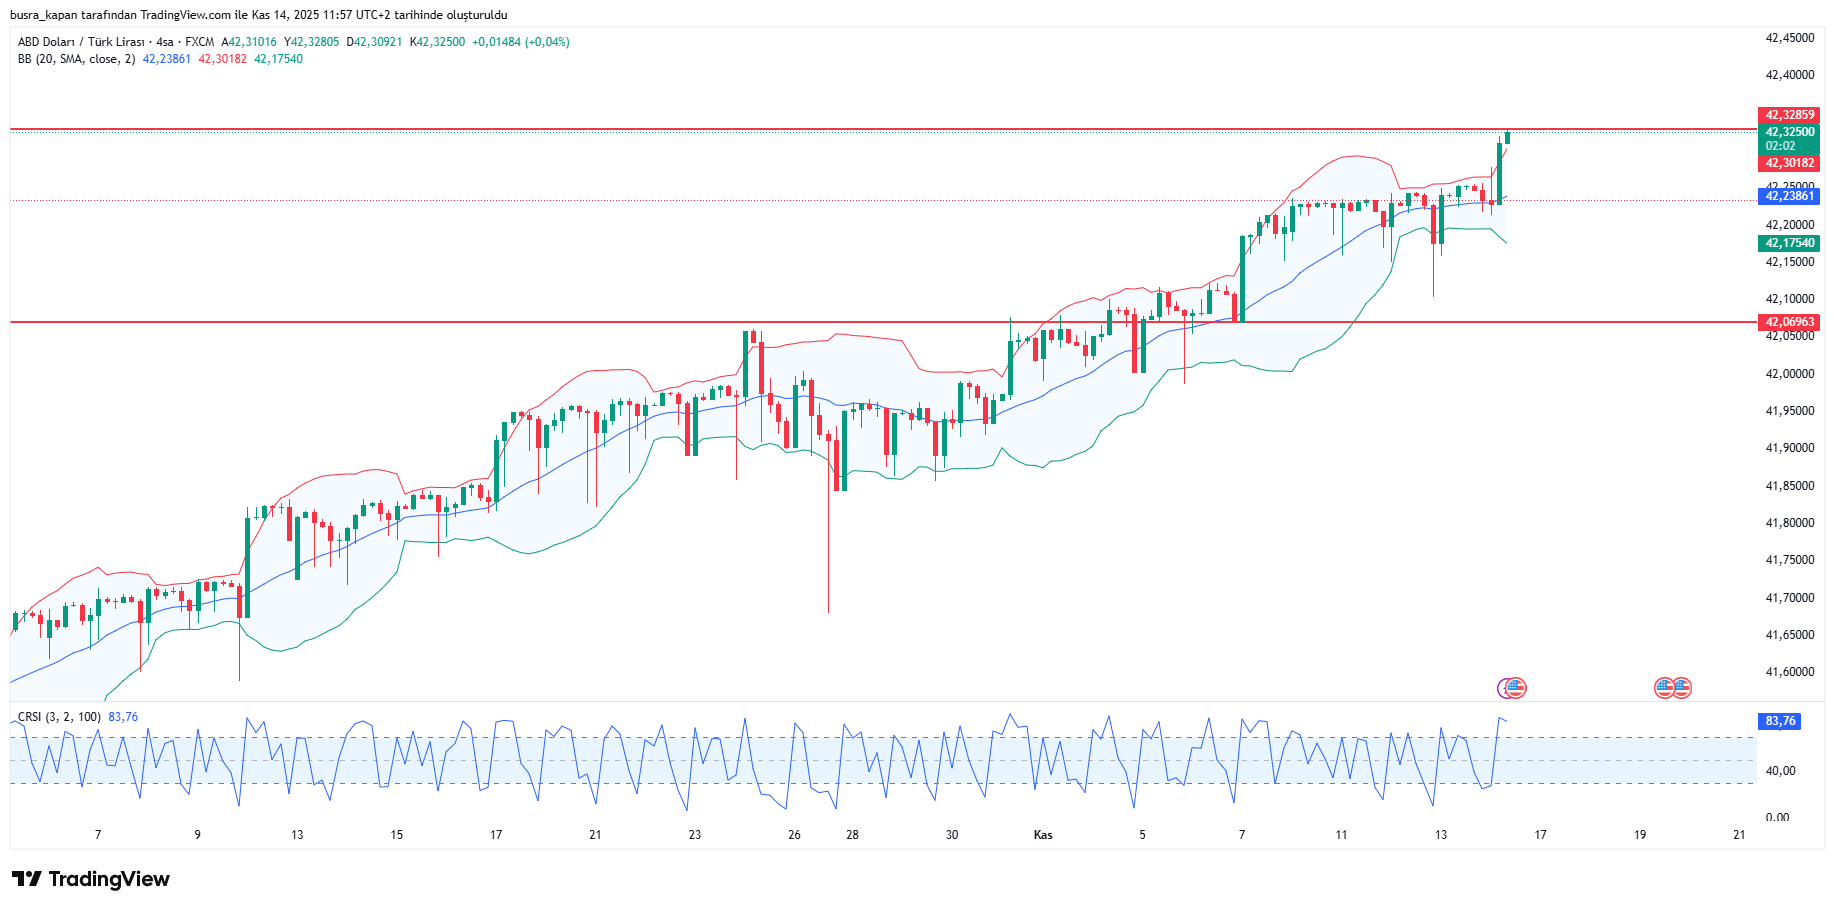Screen dimensions: 1835x909
Task: Click the red 42,06963 support level label
Action: click(x=1788, y=322)
